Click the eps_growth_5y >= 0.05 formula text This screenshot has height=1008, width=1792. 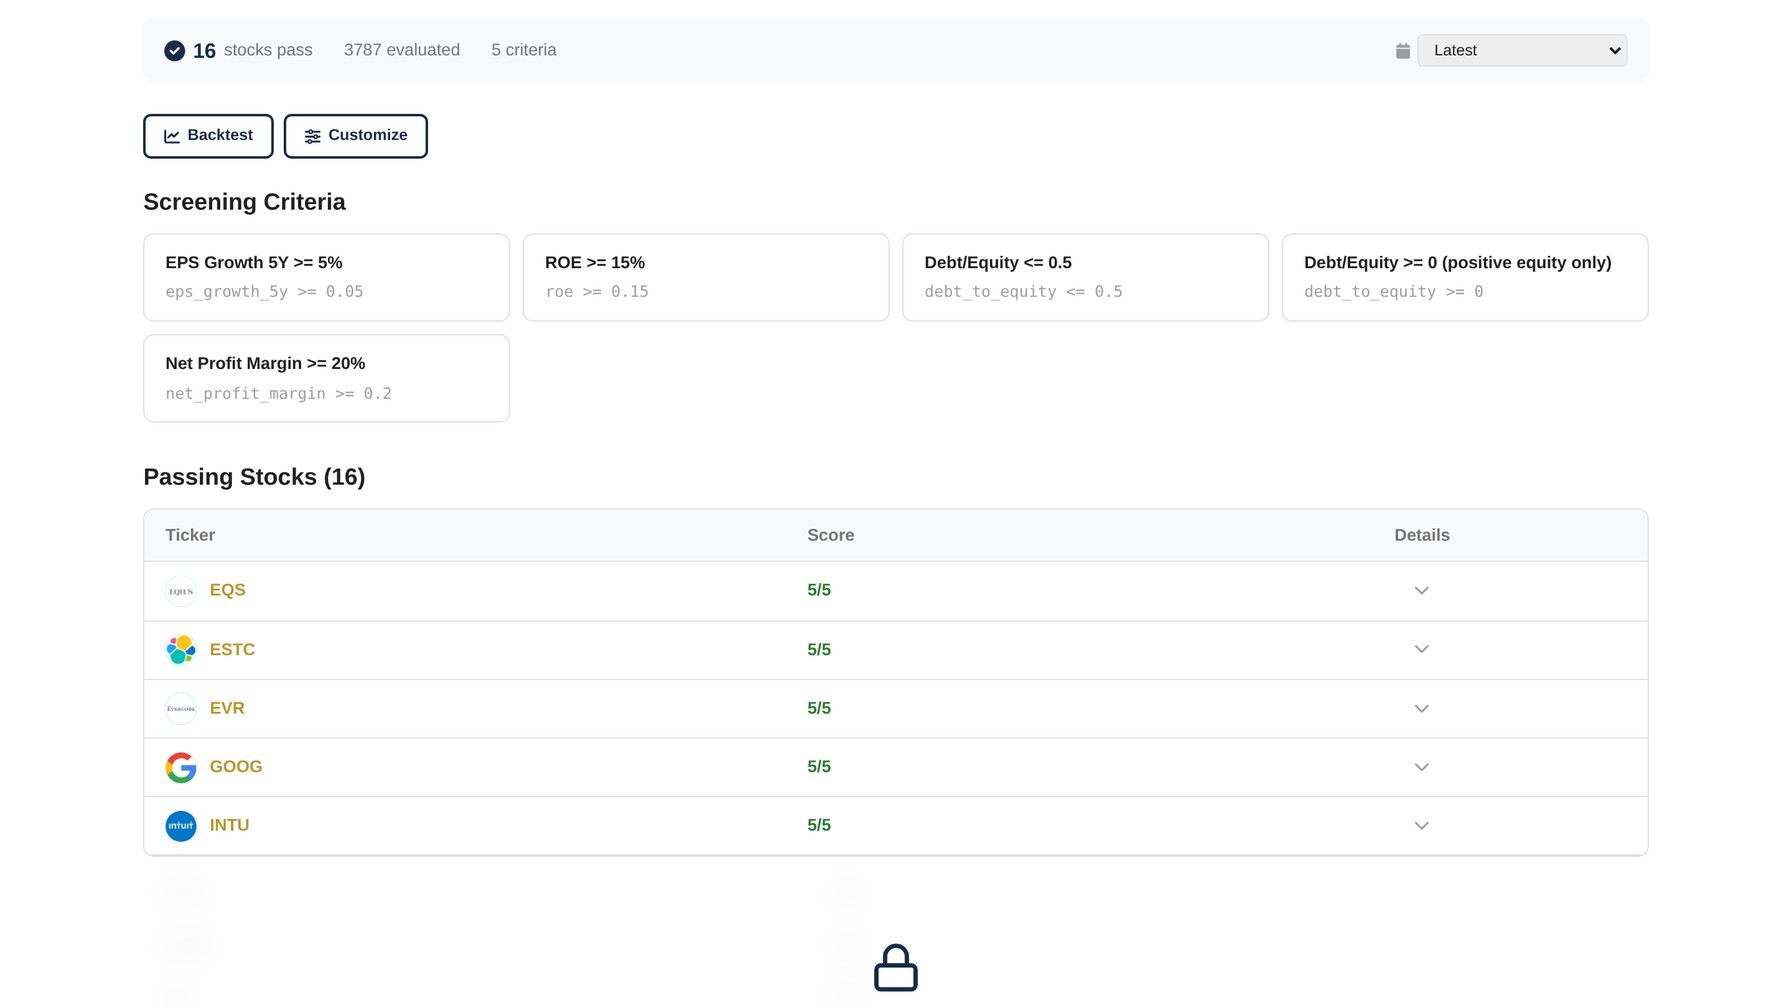tap(264, 292)
